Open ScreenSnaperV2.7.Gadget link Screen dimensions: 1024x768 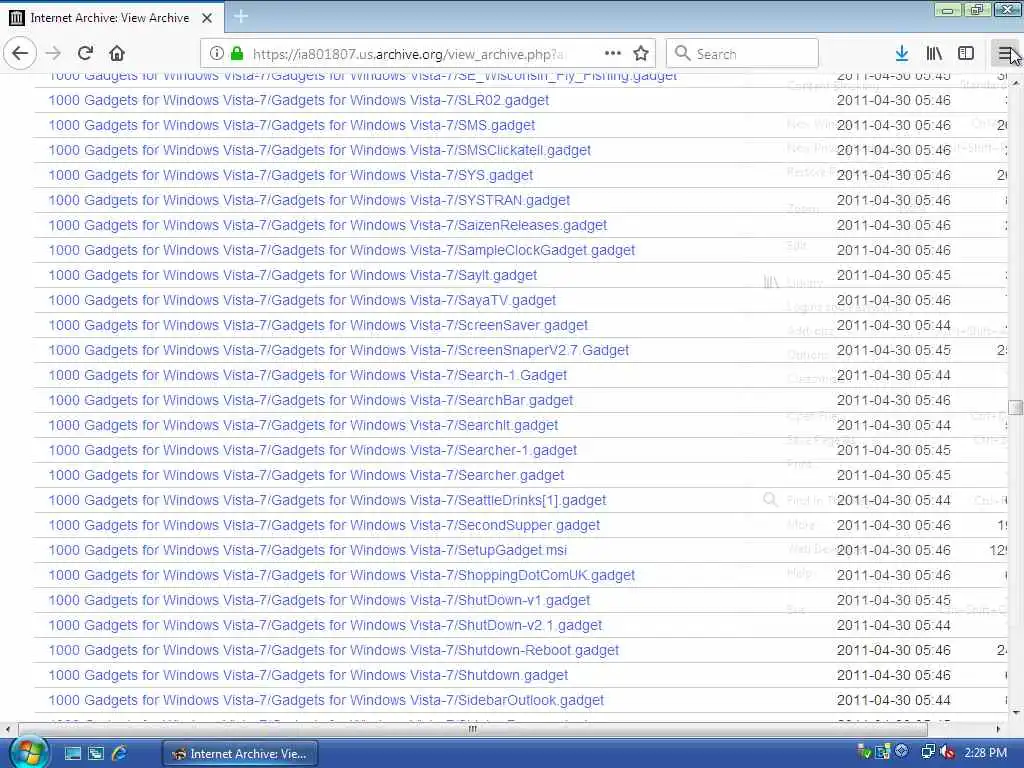click(338, 350)
